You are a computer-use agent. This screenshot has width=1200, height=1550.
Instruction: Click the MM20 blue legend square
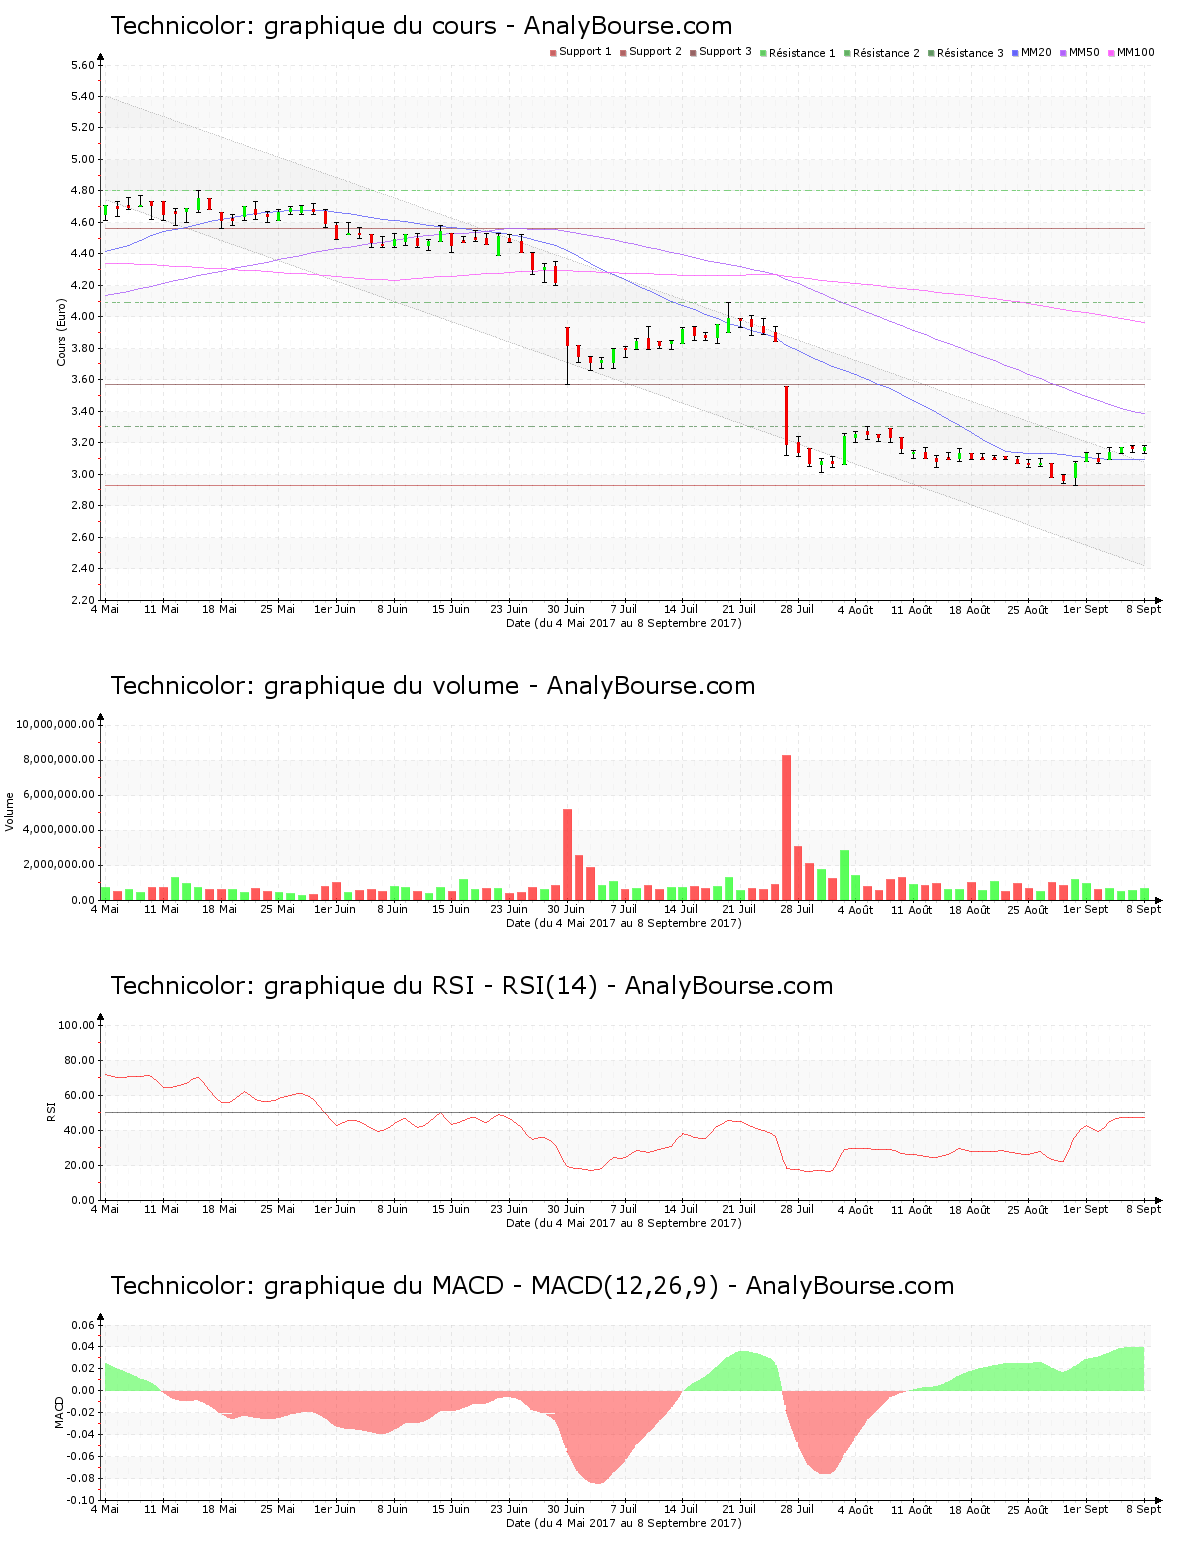tap(1015, 53)
